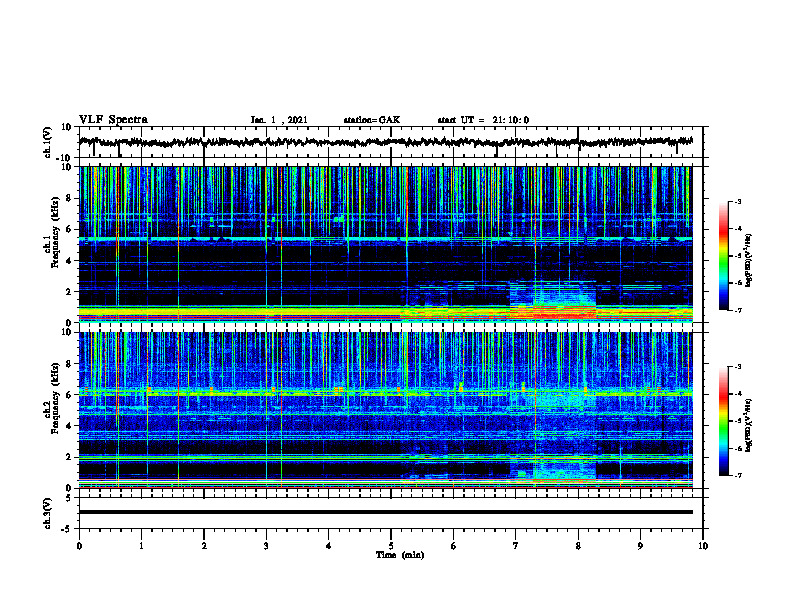Click the "ch.1(V)" waveform axis label
792x612 pixels.
point(48,142)
